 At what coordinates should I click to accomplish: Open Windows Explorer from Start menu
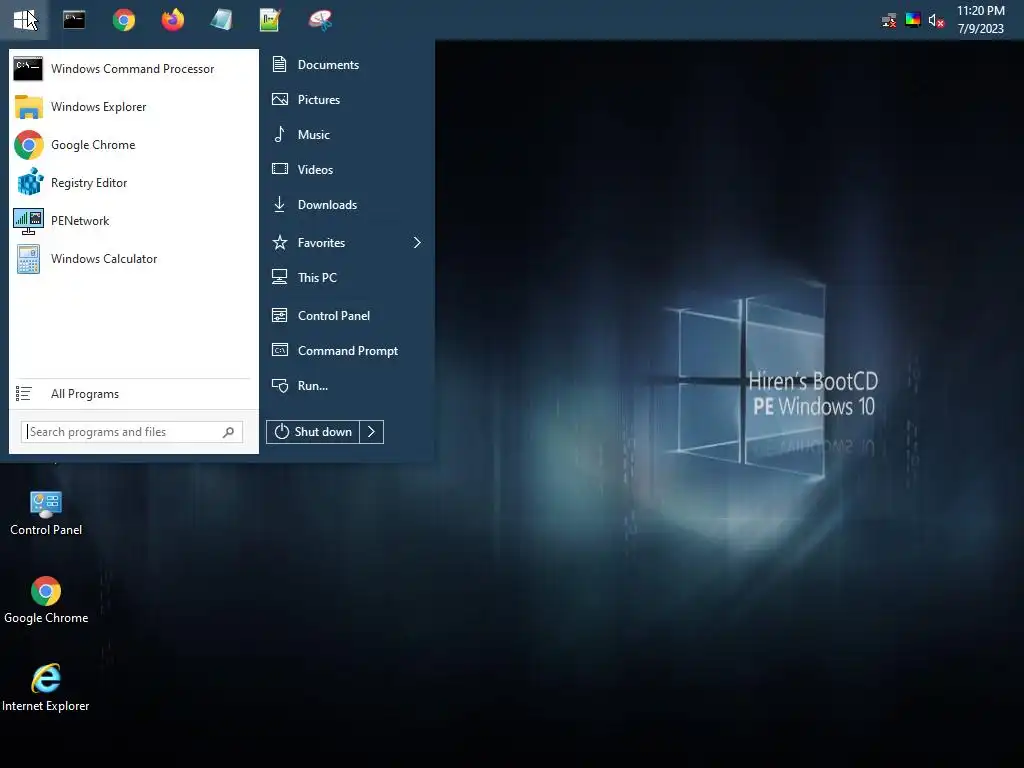click(134, 106)
